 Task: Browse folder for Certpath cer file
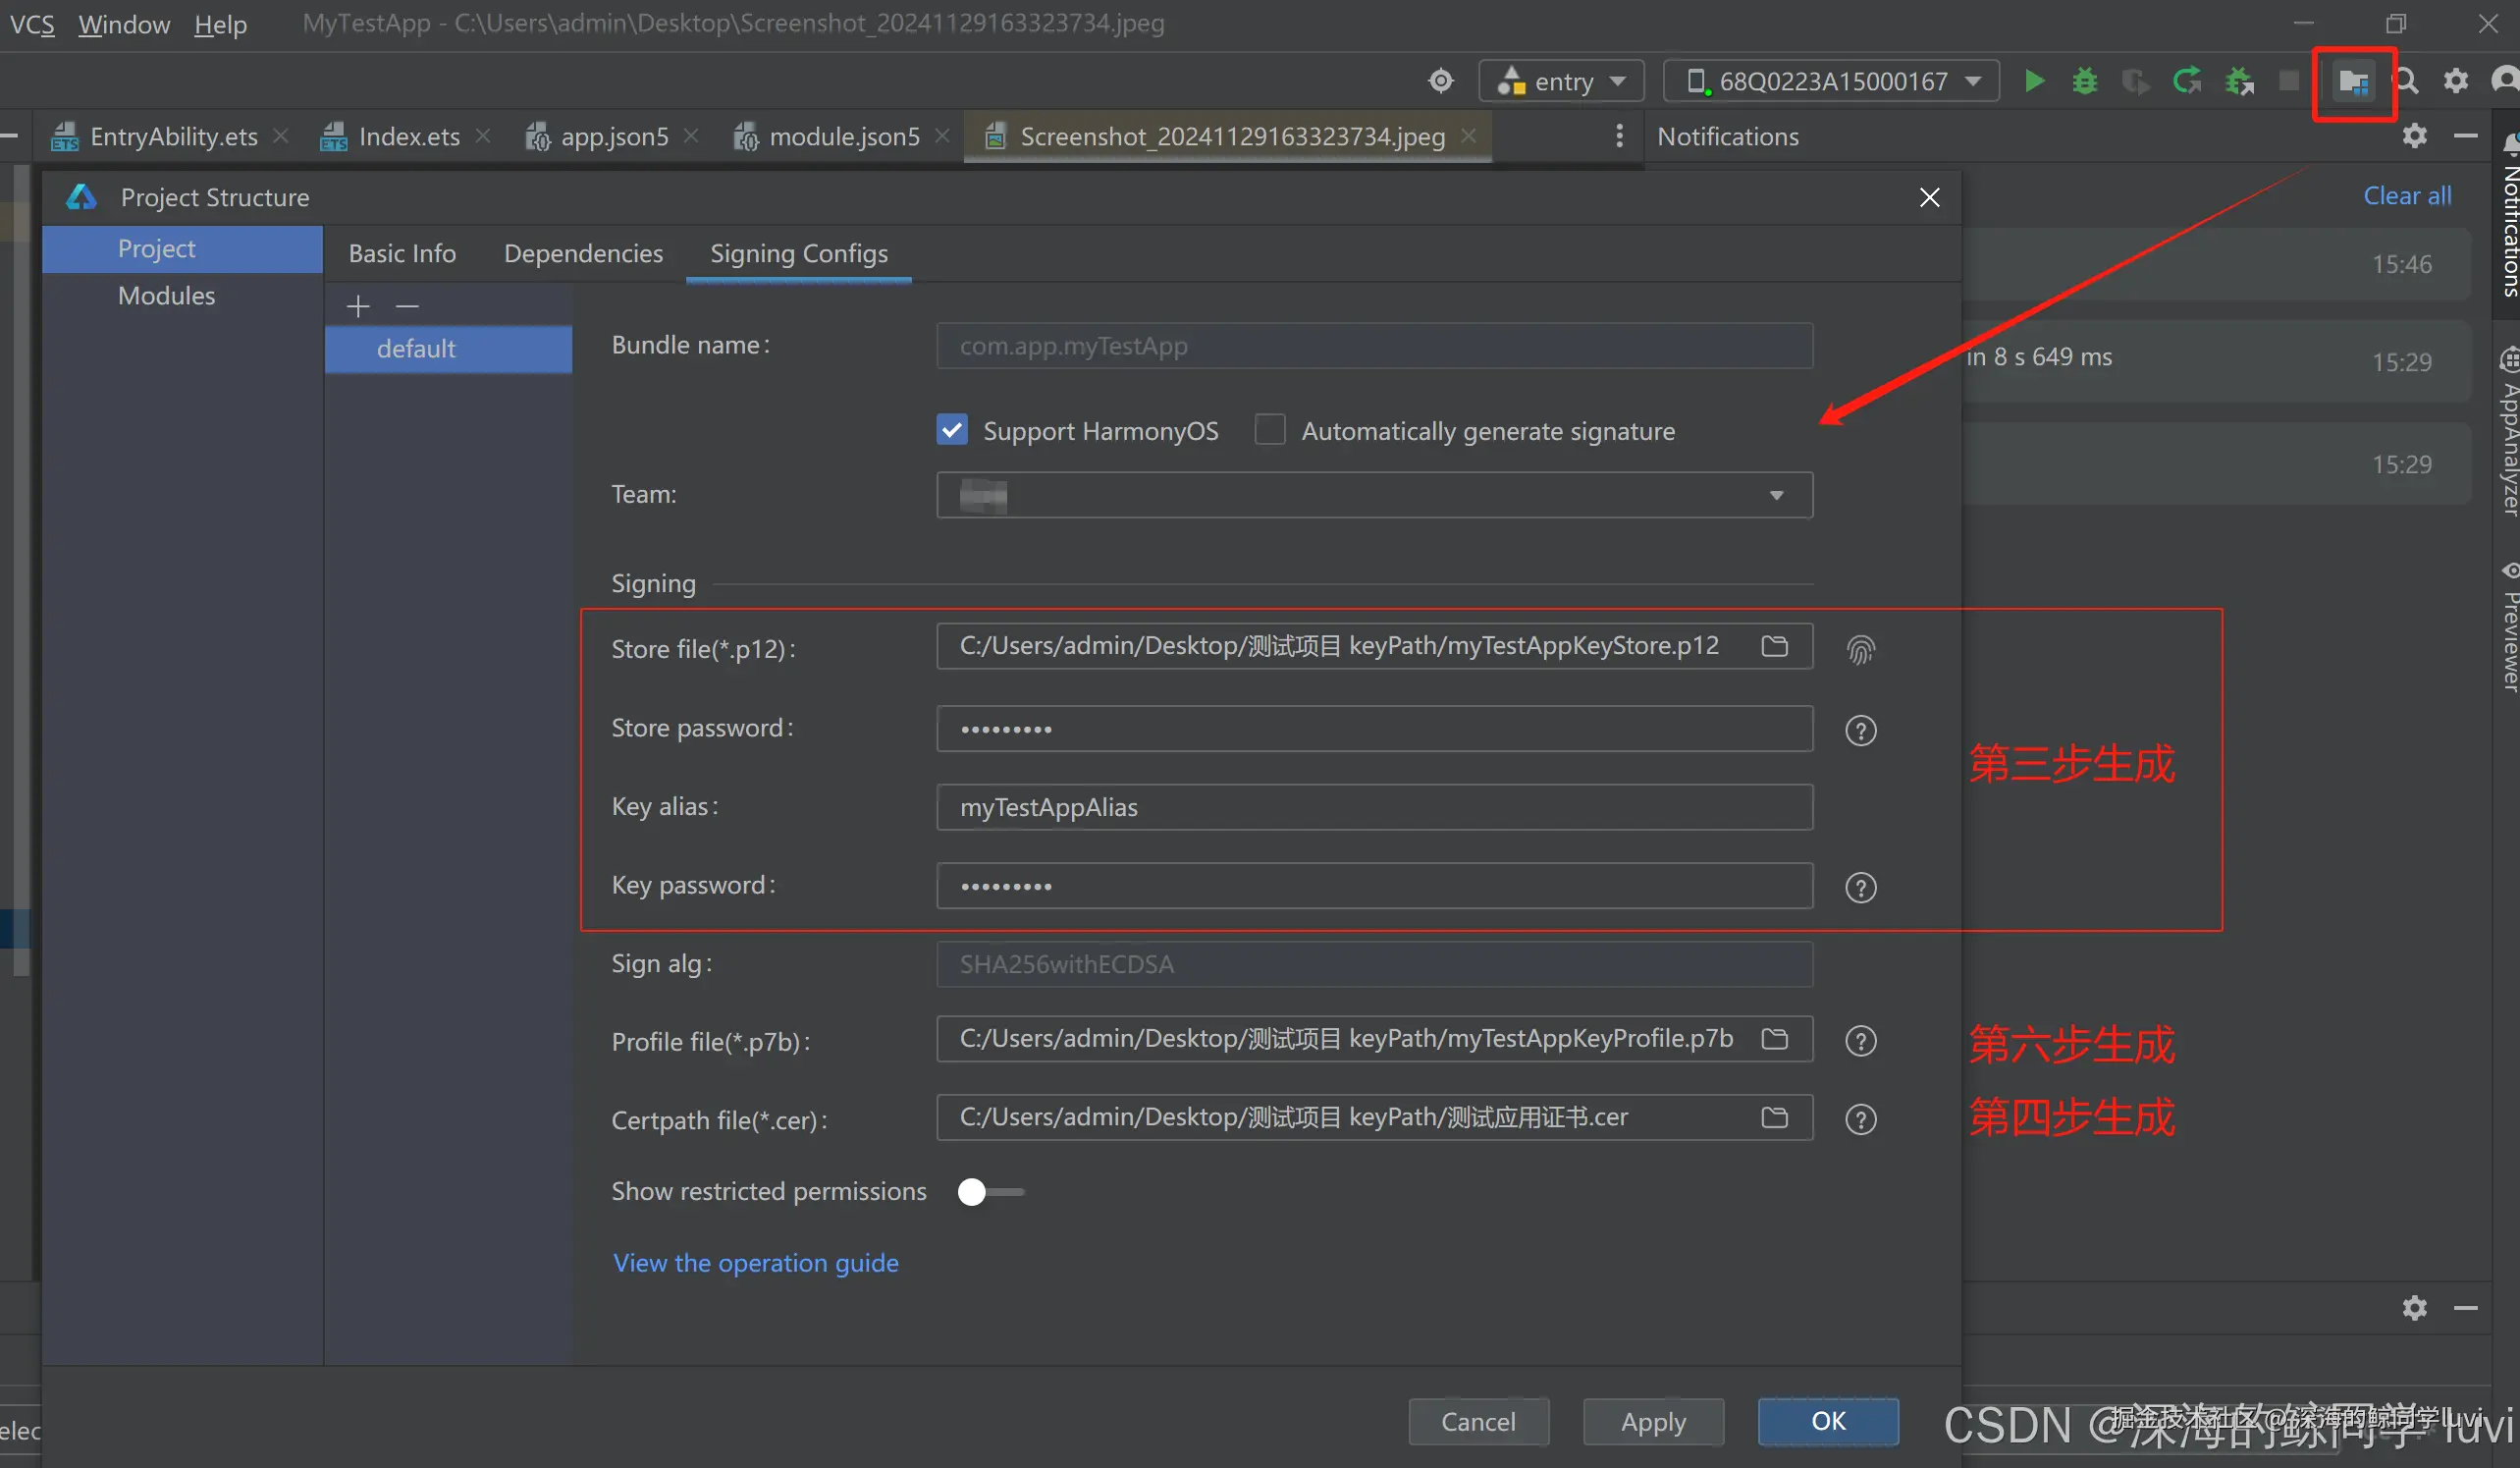[1774, 1117]
